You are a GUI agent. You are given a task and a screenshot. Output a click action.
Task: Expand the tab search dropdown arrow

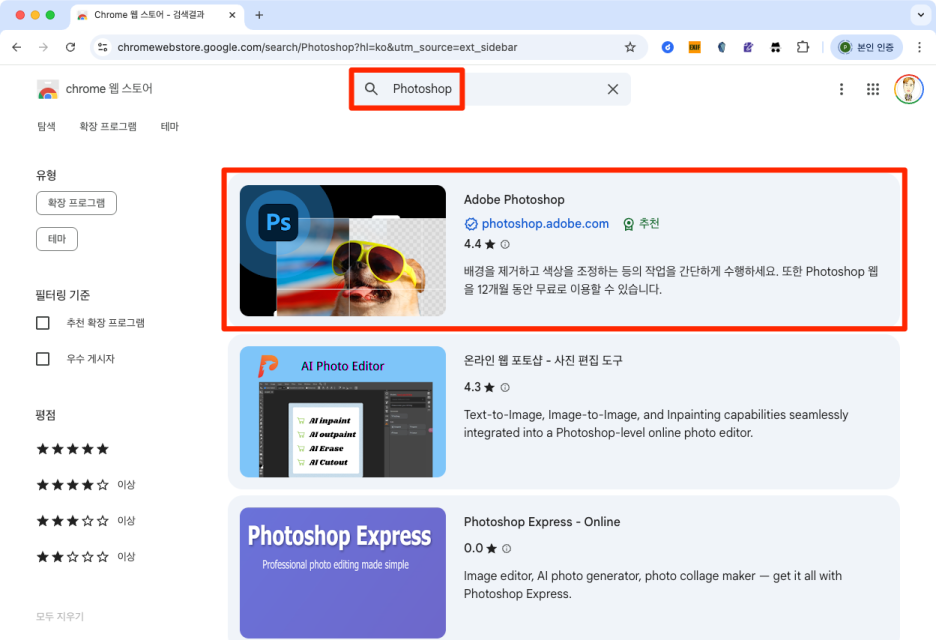[920, 15]
